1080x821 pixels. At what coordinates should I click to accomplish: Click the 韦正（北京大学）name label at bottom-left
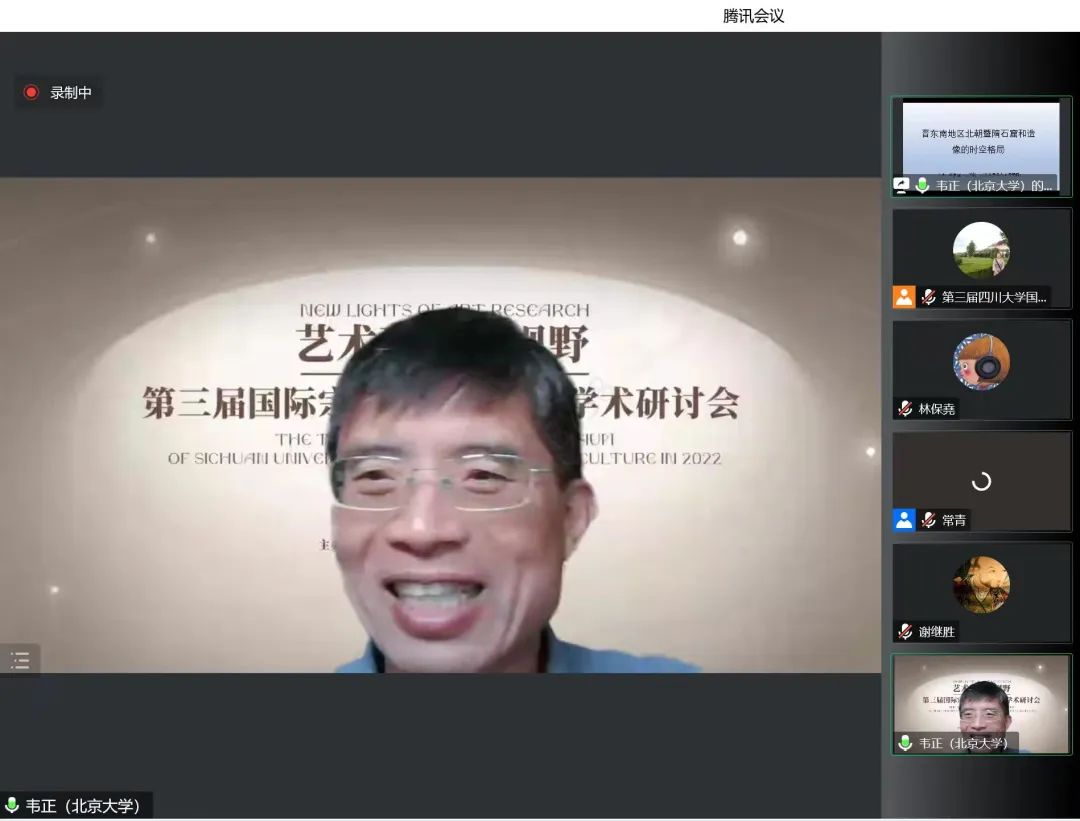coord(84,806)
